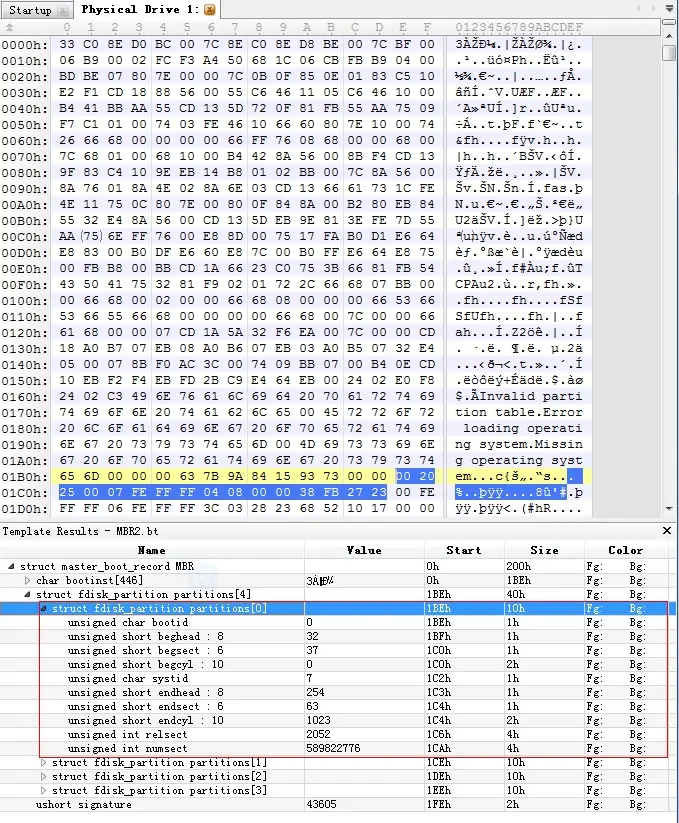Click the address label 01C0h
Viewport: 679px width, 823px height.
click(24, 493)
